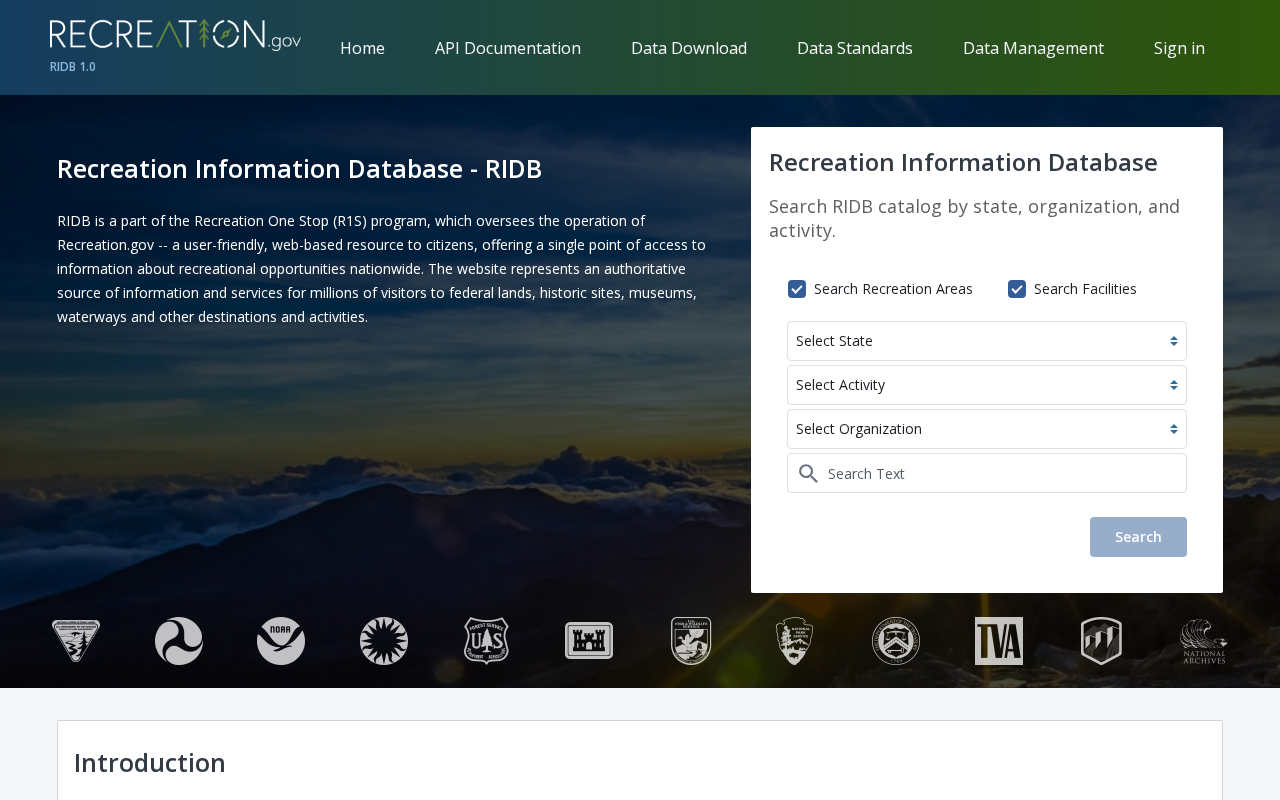Open the Select Organization dropdown
Viewport: 1280px width, 800px height.
(x=987, y=429)
